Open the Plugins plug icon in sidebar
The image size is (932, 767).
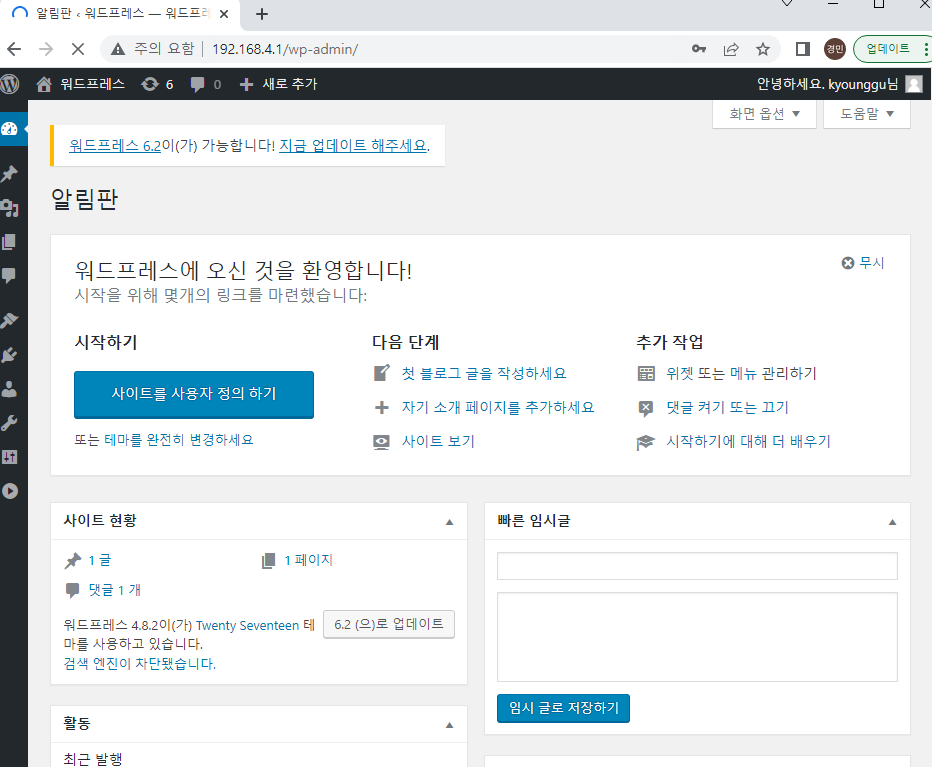click(x=10, y=355)
